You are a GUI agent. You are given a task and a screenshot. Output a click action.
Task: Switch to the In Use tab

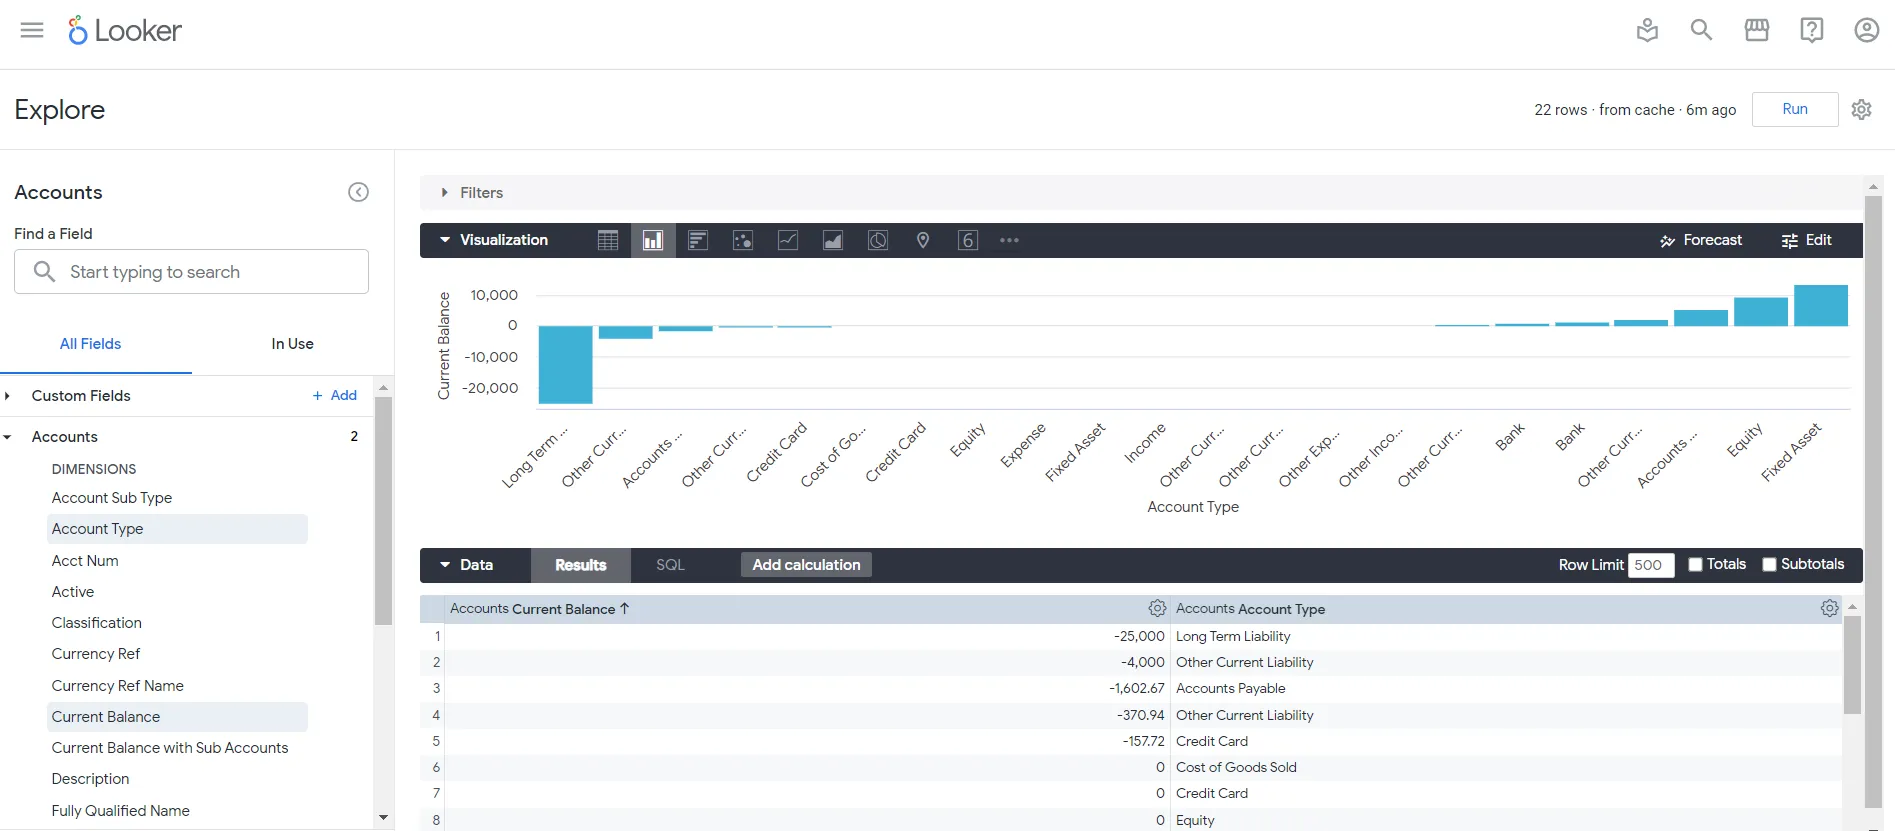click(x=292, y=344)
